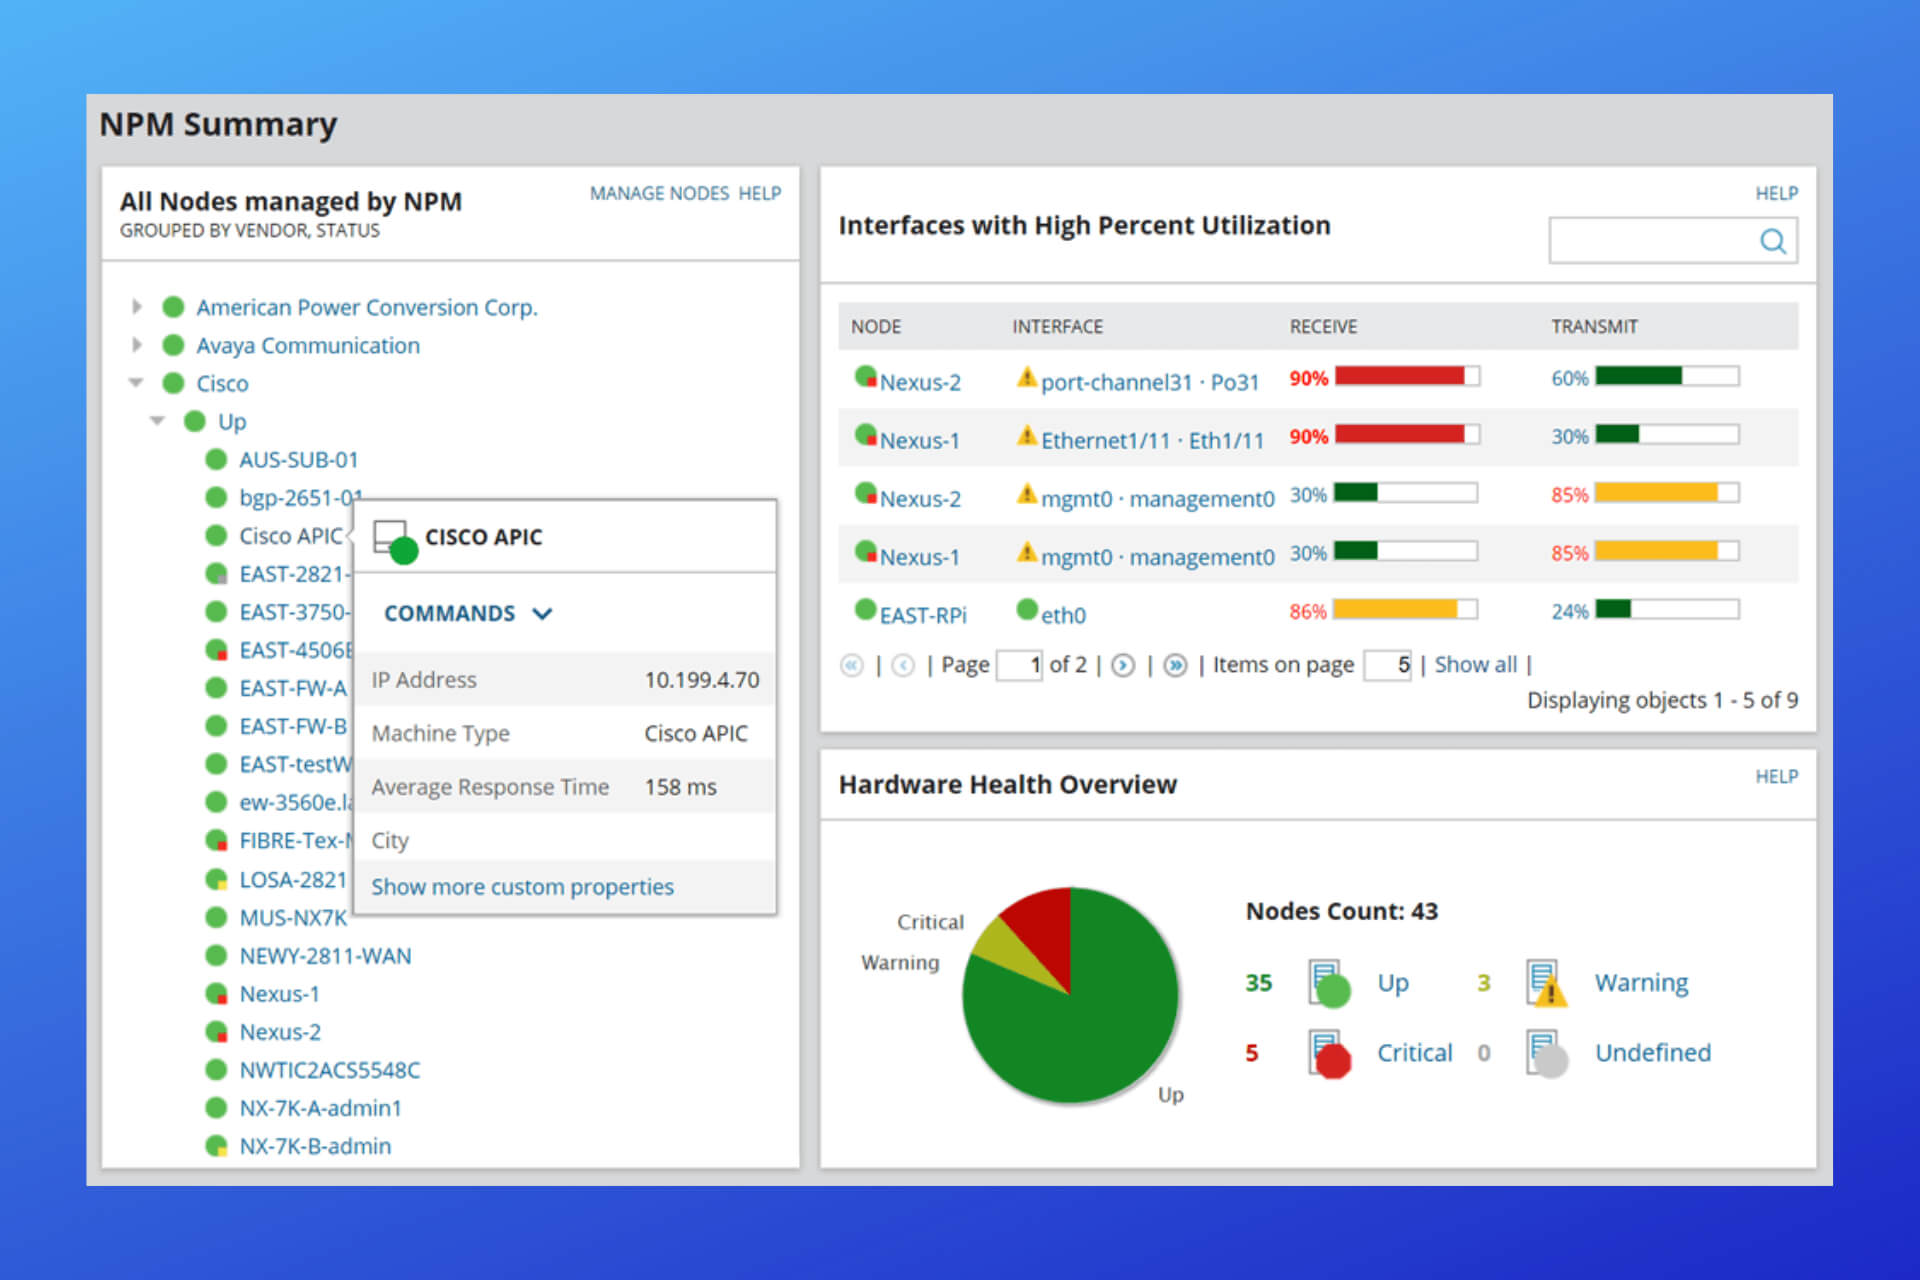Viewport: 1920px width, 1280px height.
Task: Open HELP for Interfaces utilization panel
Action: tap(1776, 193)
